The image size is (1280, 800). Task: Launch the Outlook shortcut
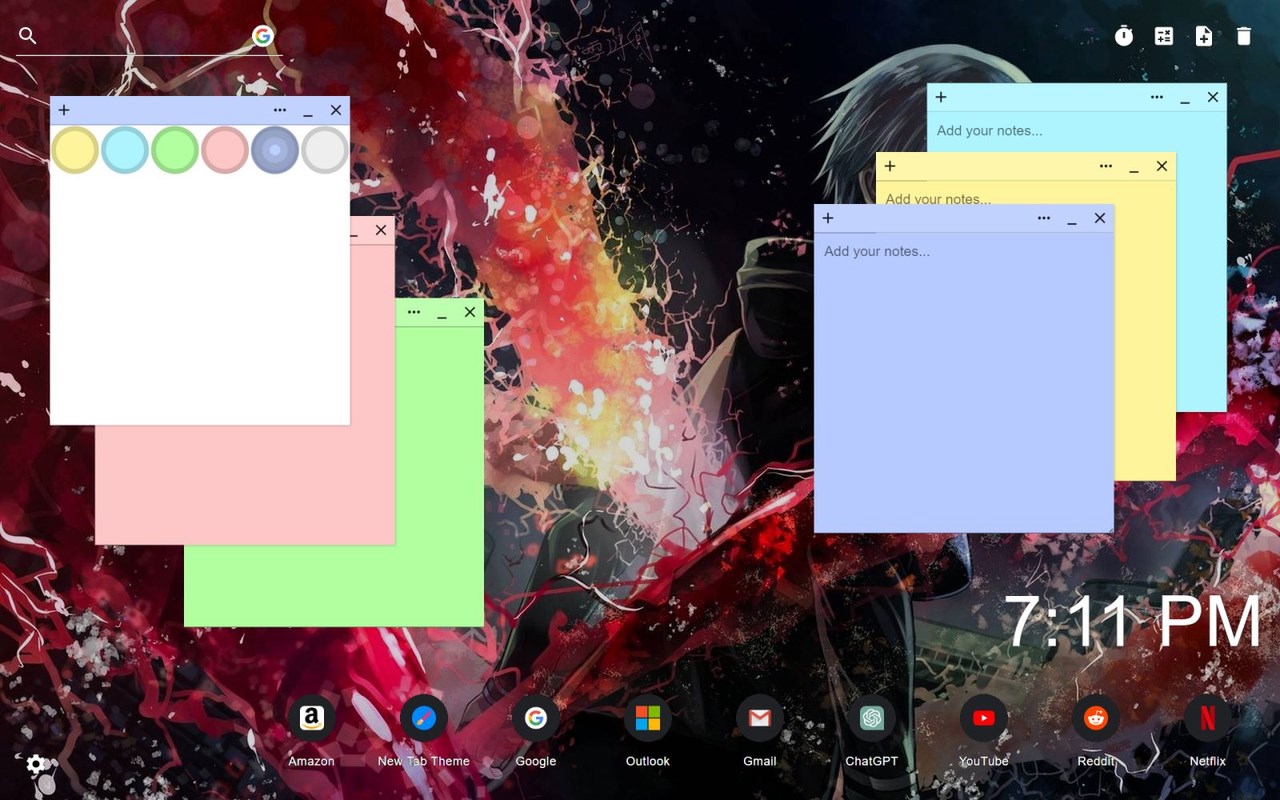[x=648, y=718]
